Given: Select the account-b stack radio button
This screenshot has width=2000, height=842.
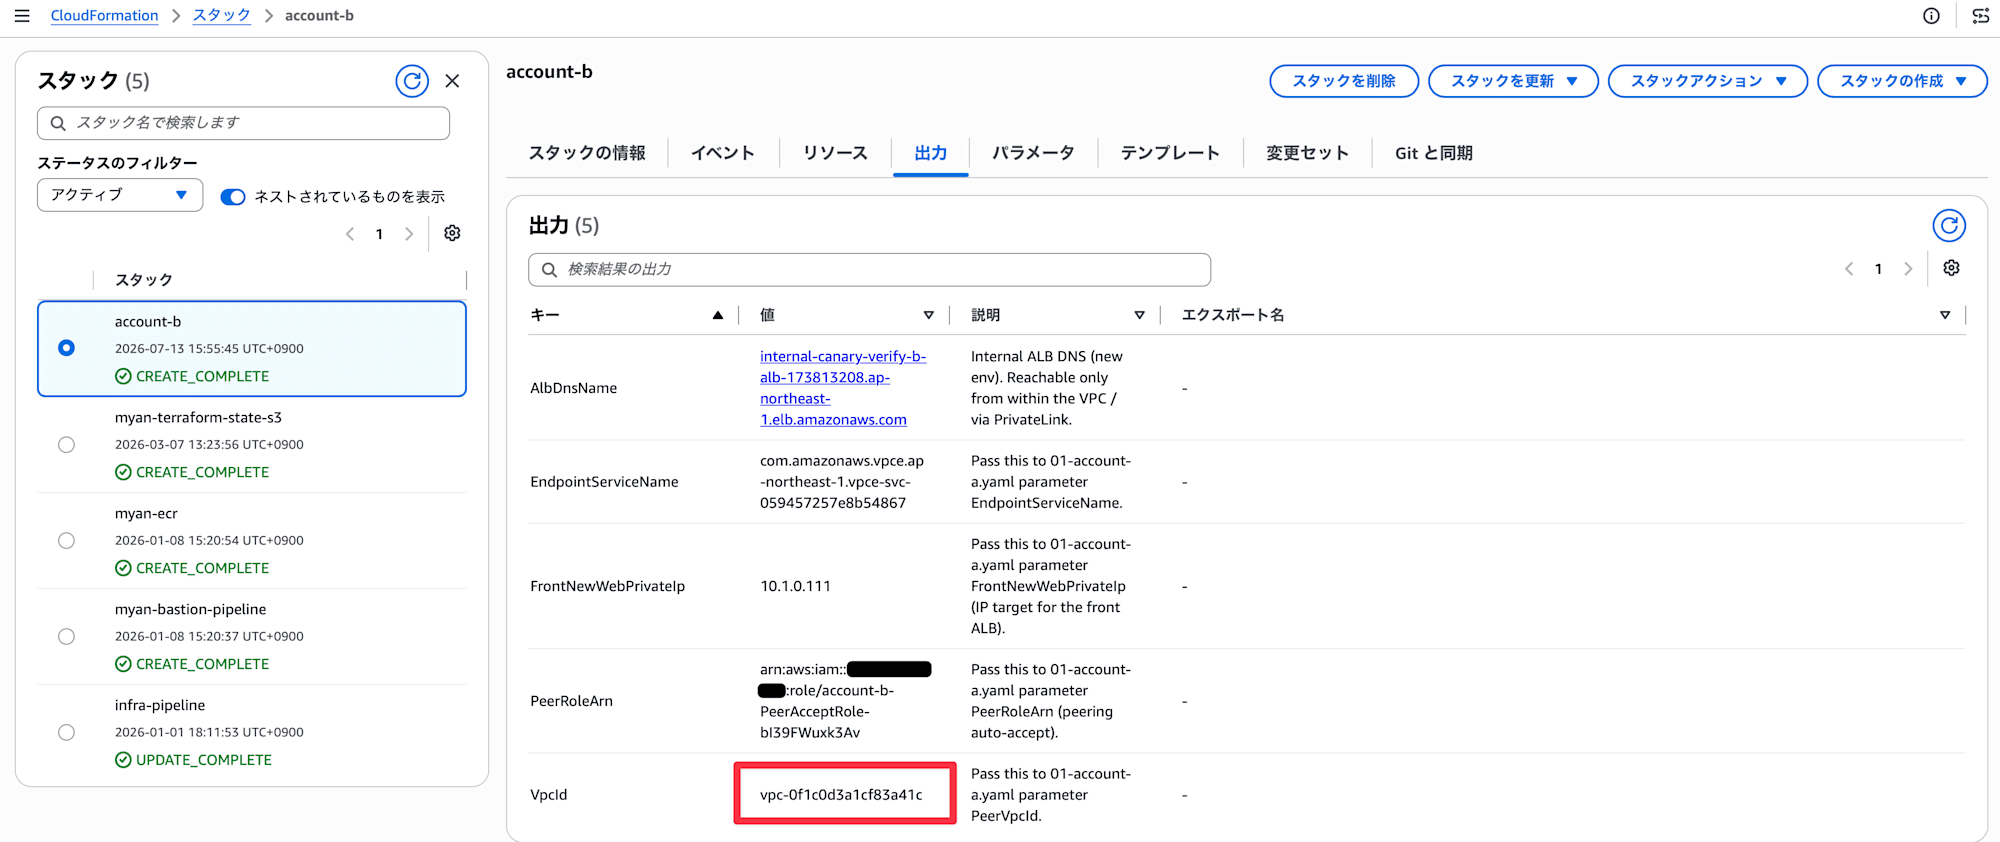Looking at the screenshot, I should click(x=66, y=348).
